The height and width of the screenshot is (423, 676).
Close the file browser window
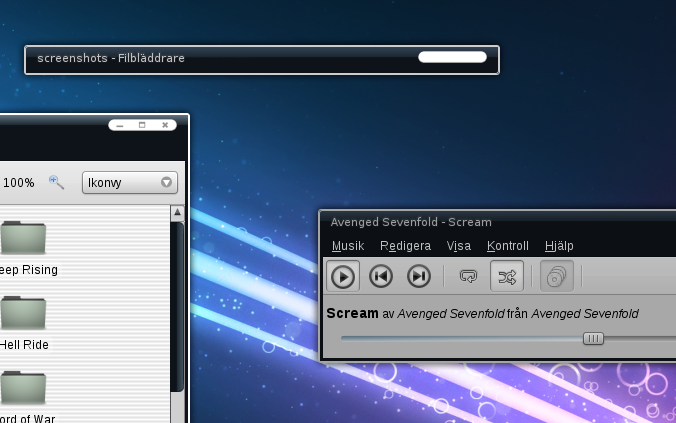point(165,125)
